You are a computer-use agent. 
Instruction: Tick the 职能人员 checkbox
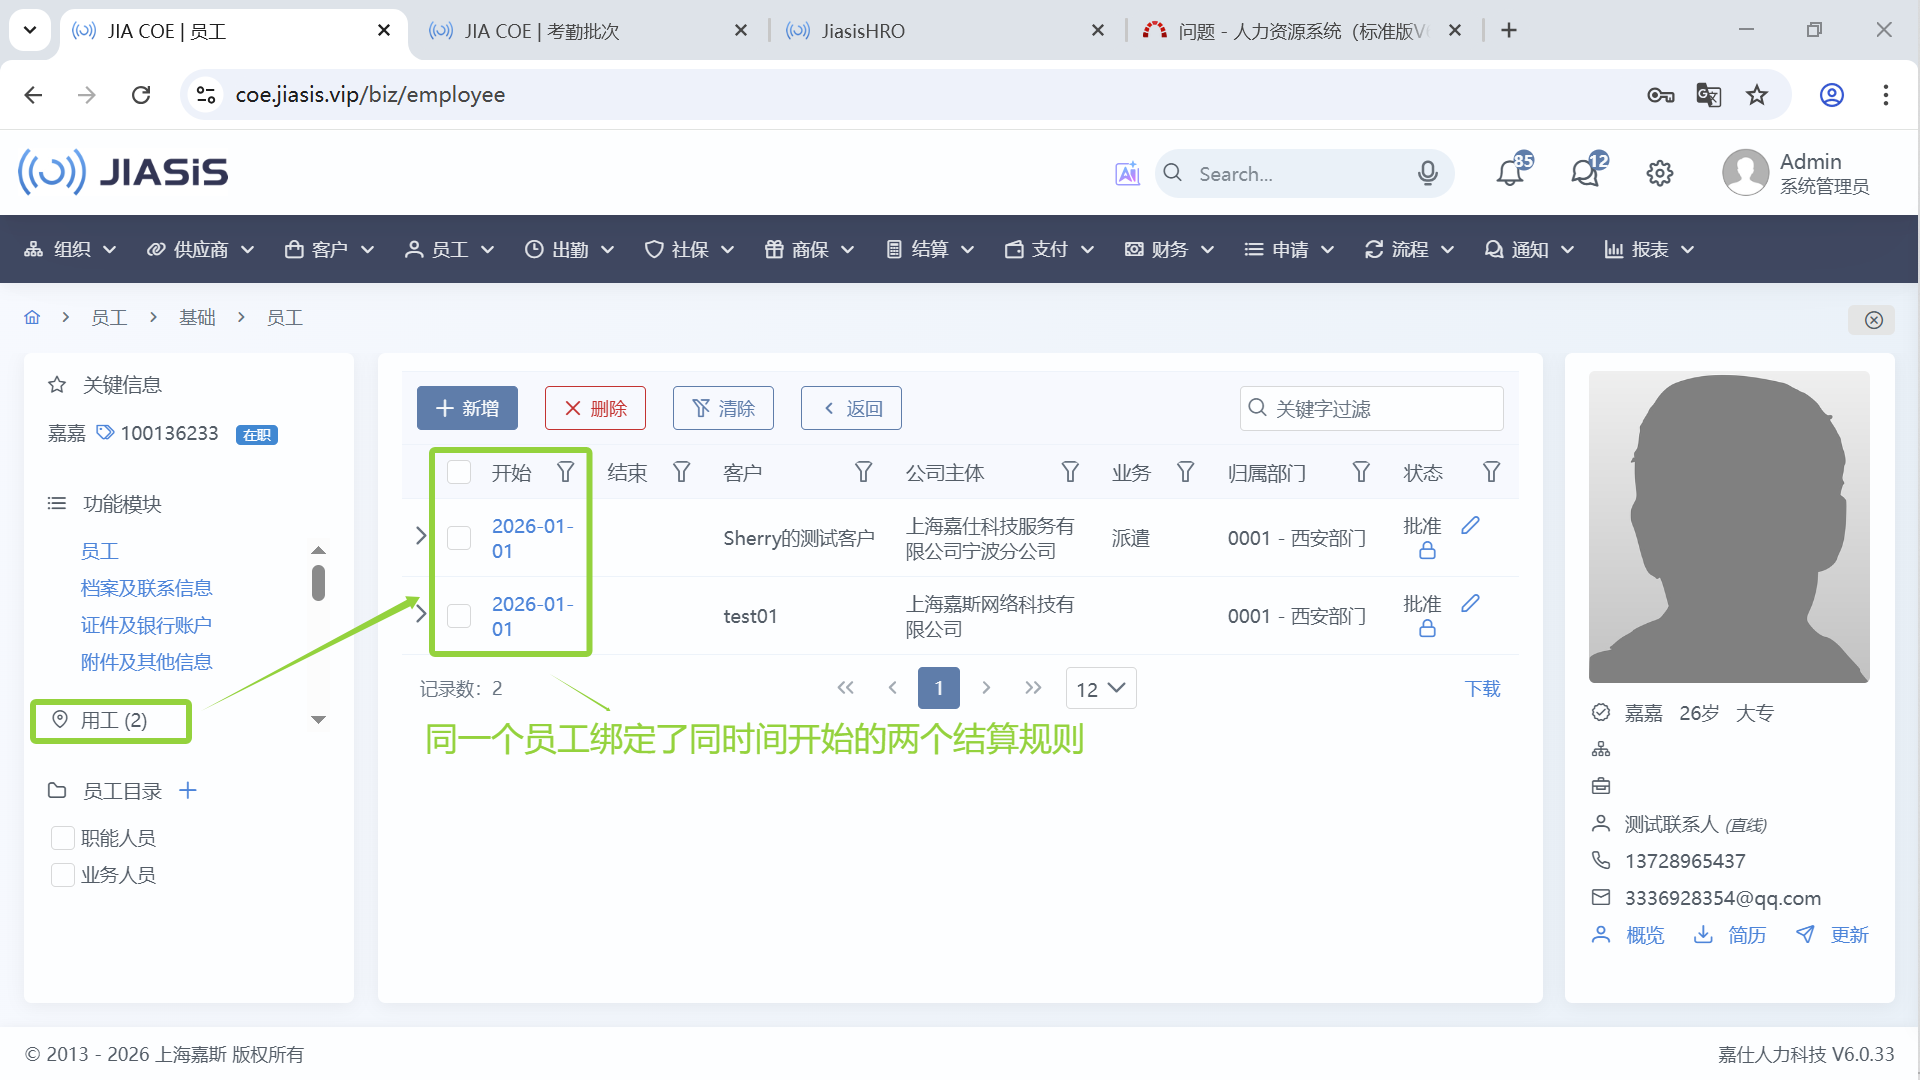[63, 838]
